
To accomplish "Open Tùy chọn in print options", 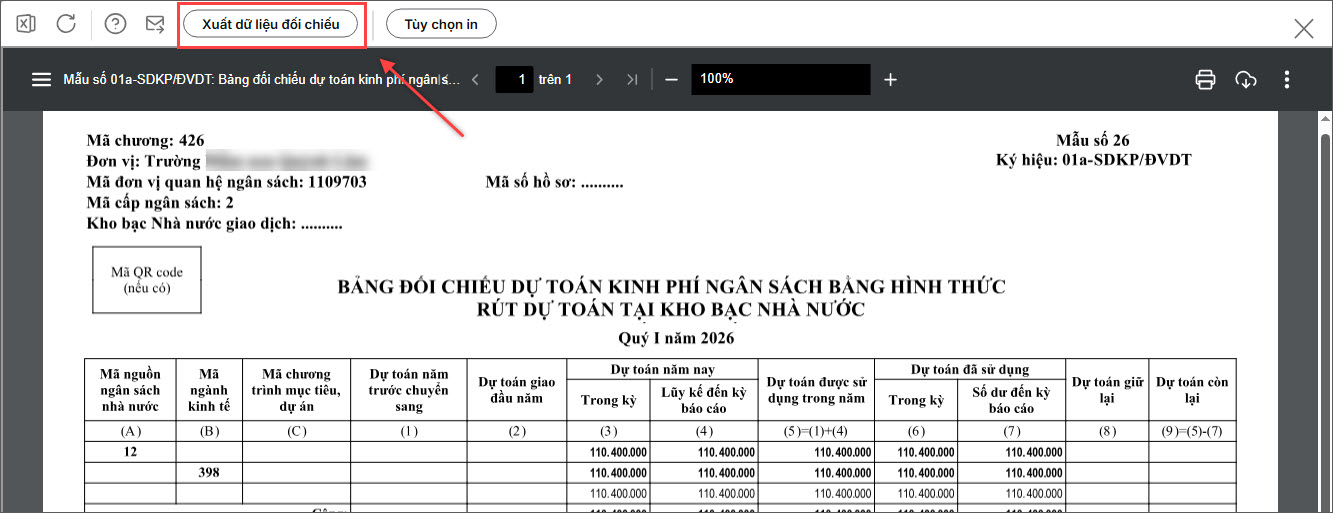I will (x=441, y=24).
